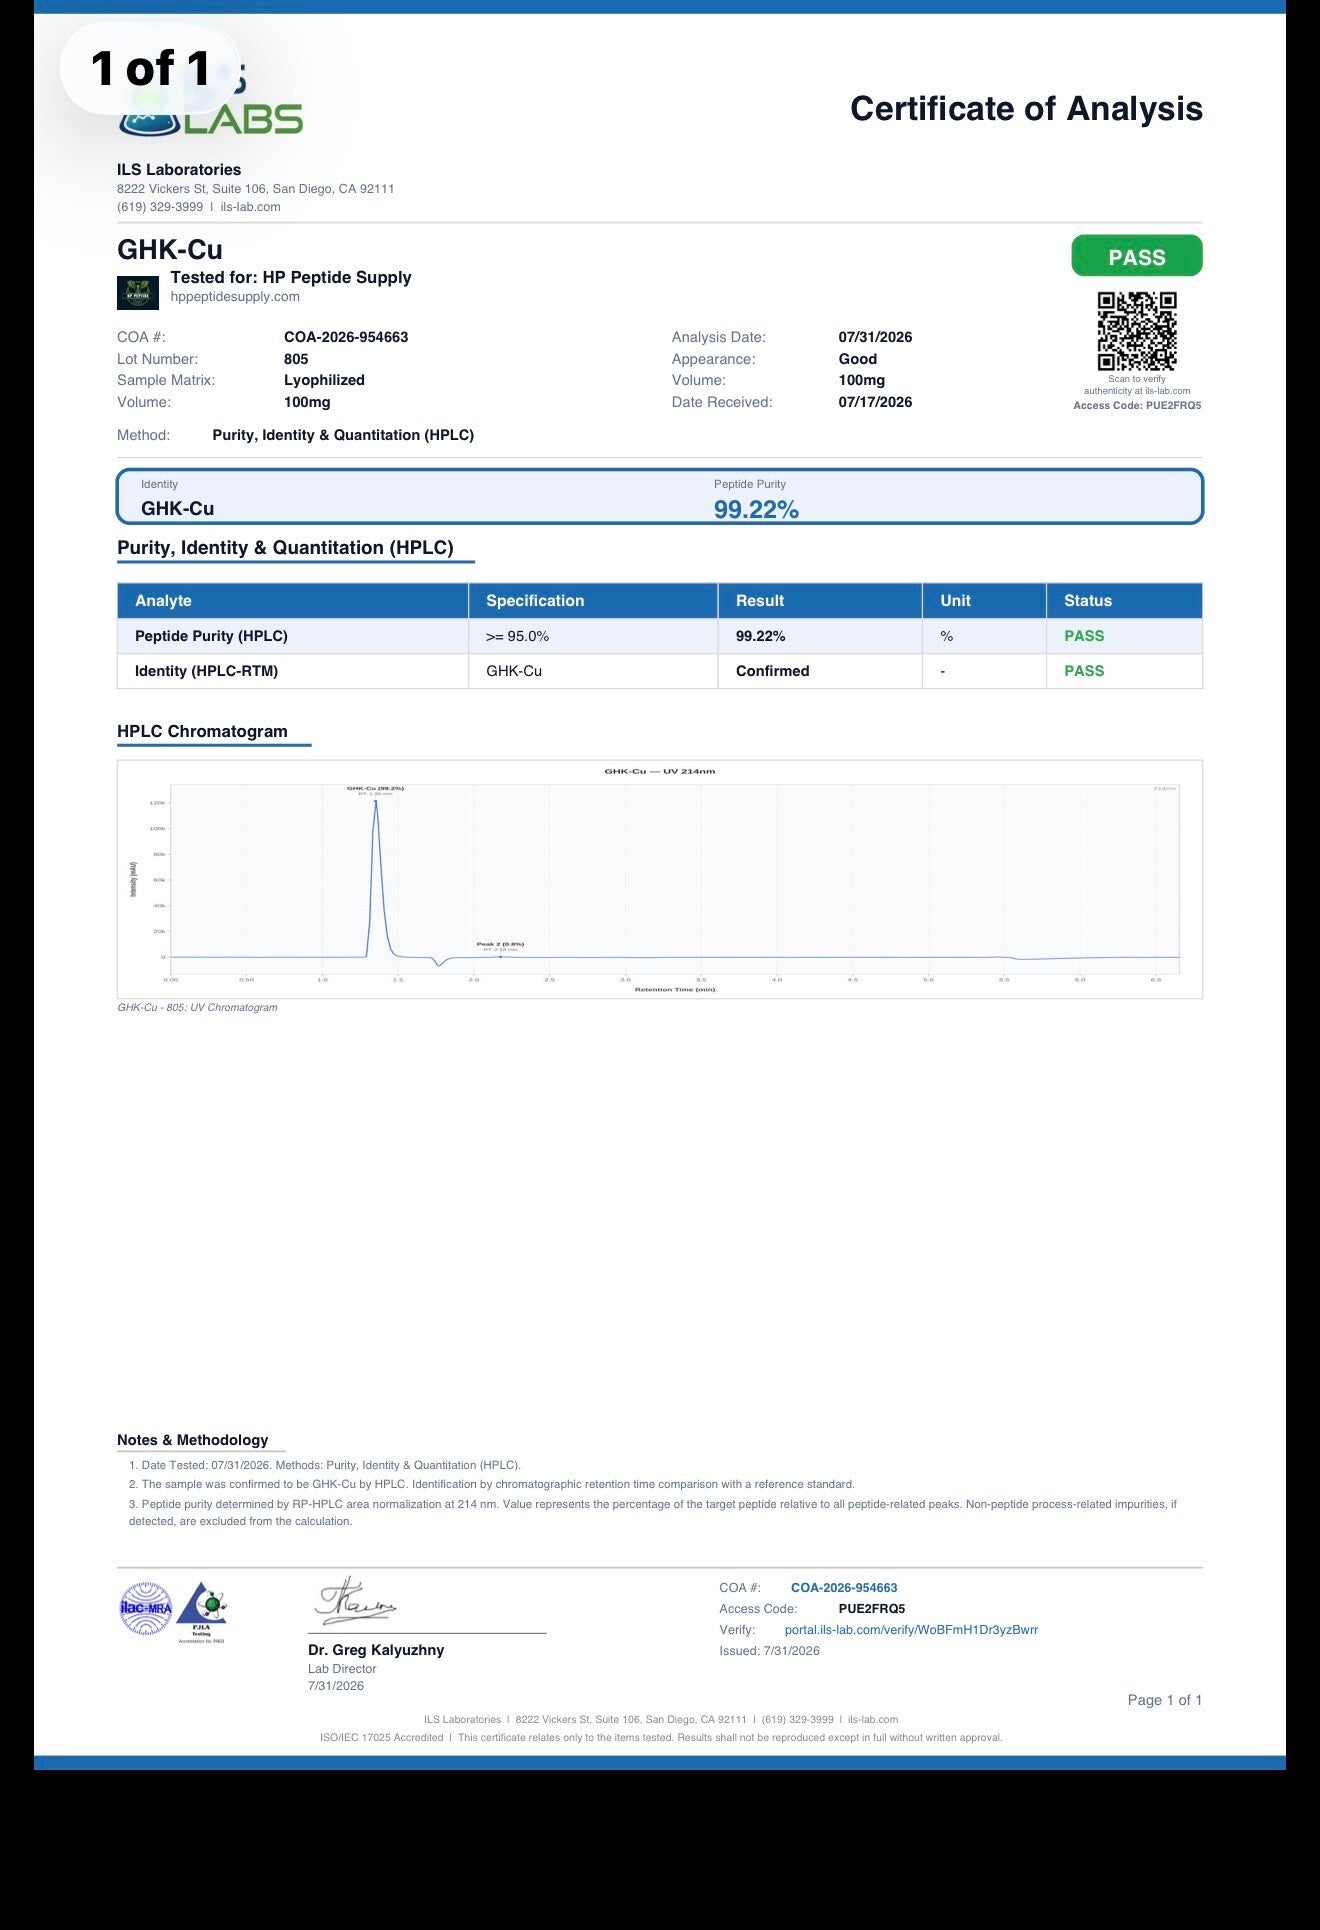Click the Lot Number value "805"
This screenshot has width=1320, height=1930.
pyautogui.click(x=296, y=359)
